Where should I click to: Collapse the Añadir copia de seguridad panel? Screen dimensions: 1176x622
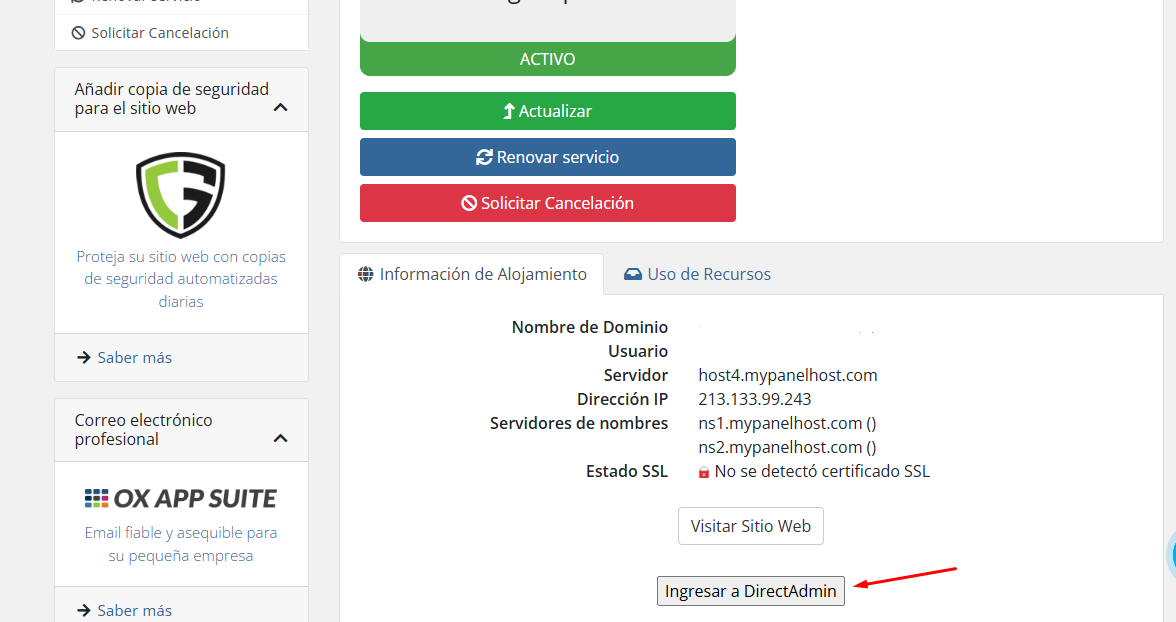click(x=281, y=108)
